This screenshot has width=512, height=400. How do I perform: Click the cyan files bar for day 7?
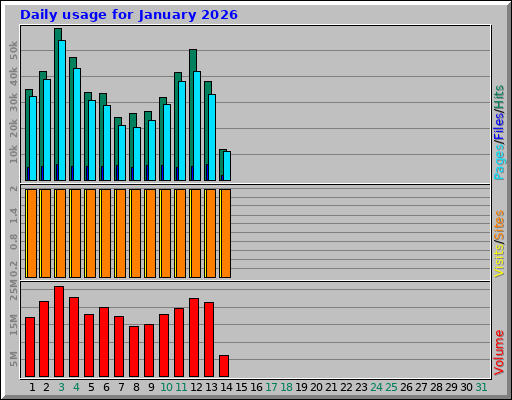[x=122, y=153]
